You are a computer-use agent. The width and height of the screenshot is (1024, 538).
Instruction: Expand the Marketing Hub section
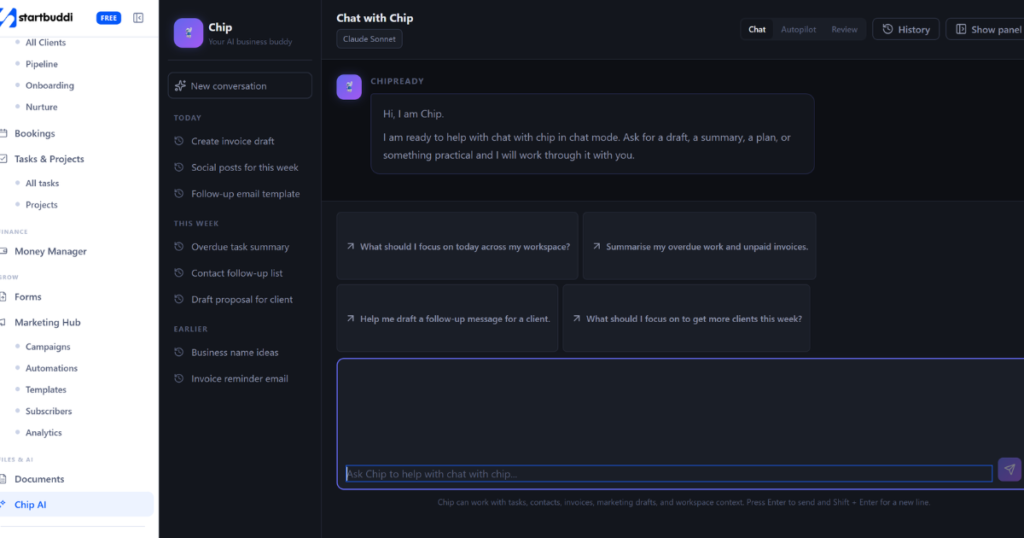47,323
